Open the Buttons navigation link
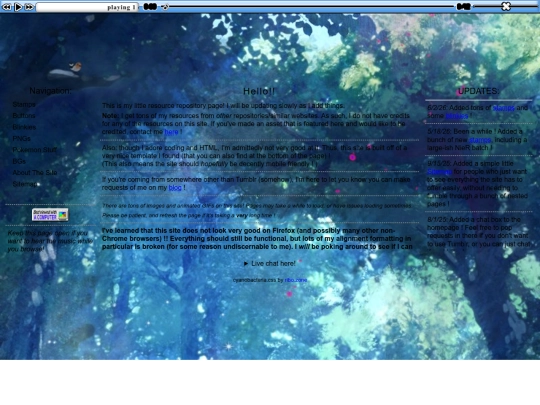 (x=24, y=116)
